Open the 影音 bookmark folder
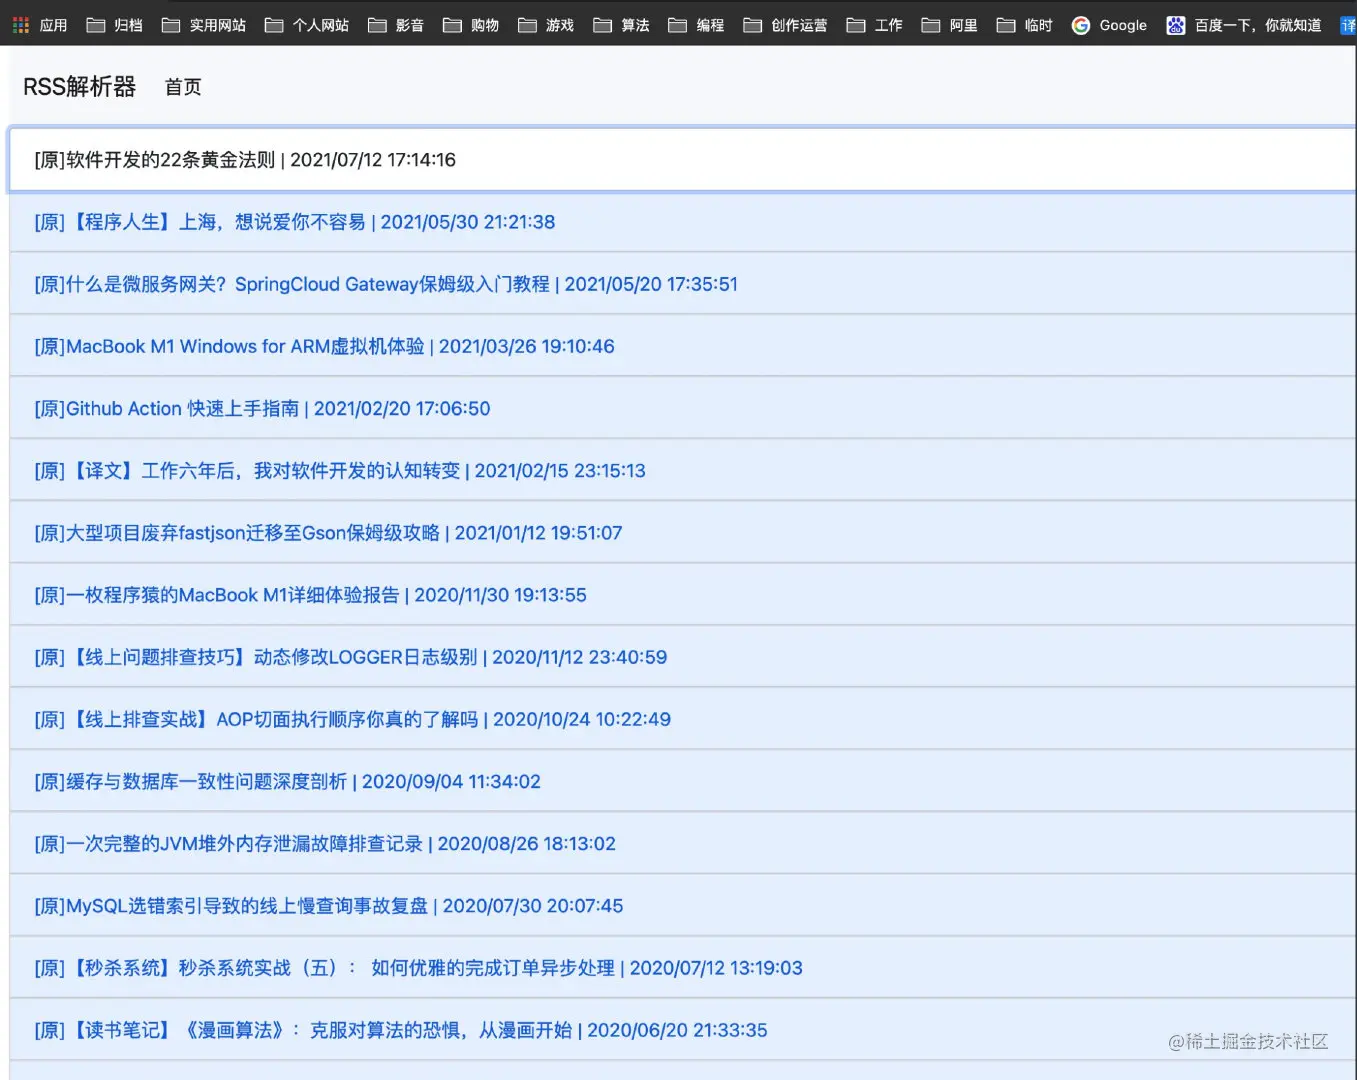 (x=396, y=25)
